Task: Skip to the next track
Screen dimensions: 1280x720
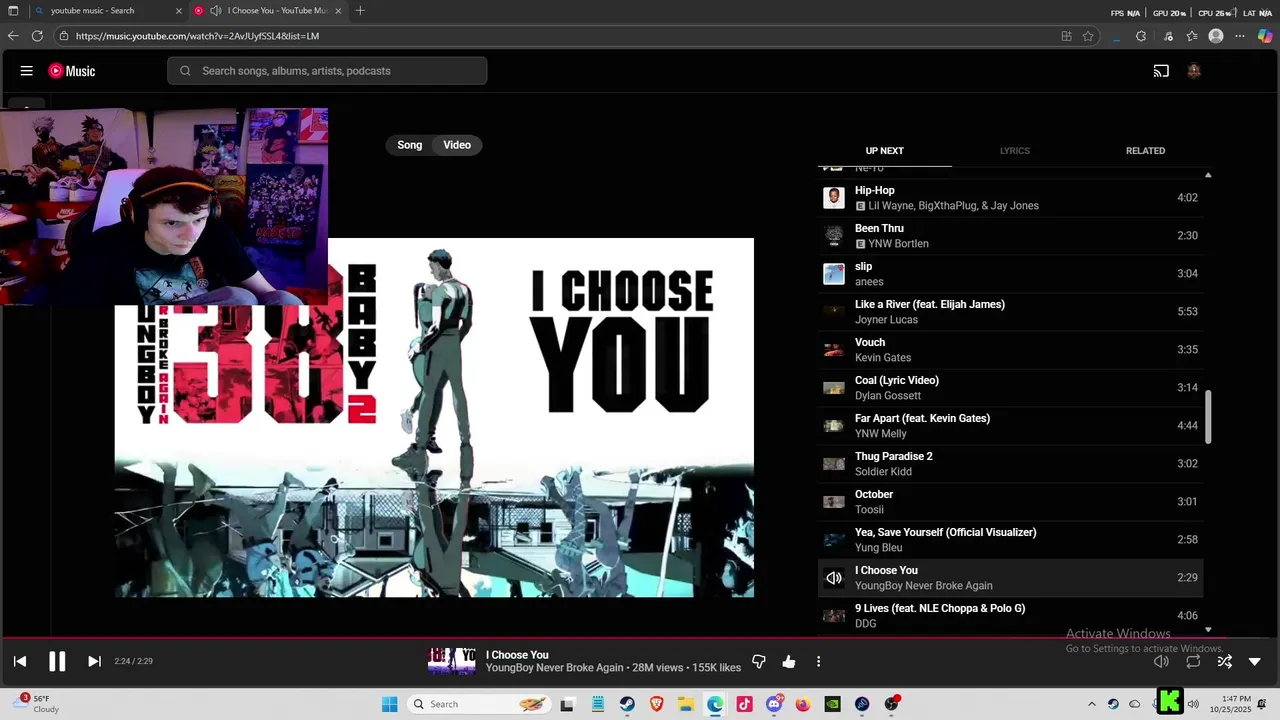Action: pyautogui.click(x=94, y=661)
